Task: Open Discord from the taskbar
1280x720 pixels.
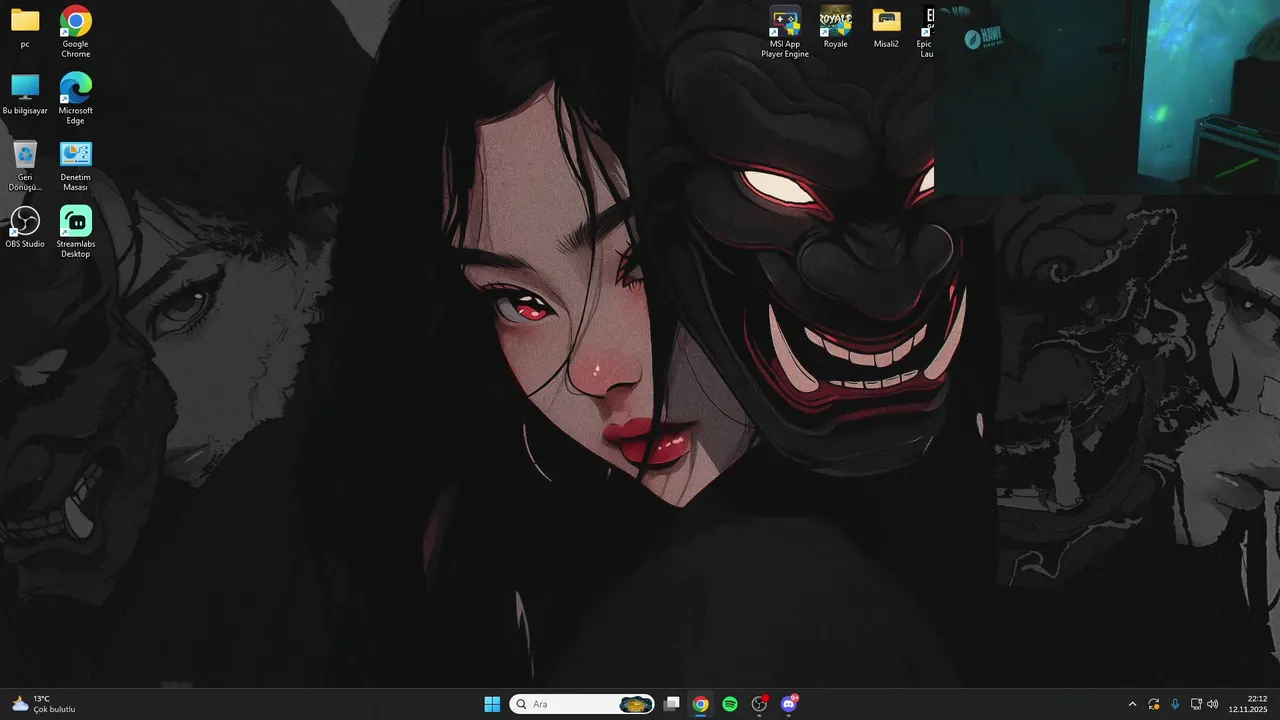Action: 789,704
